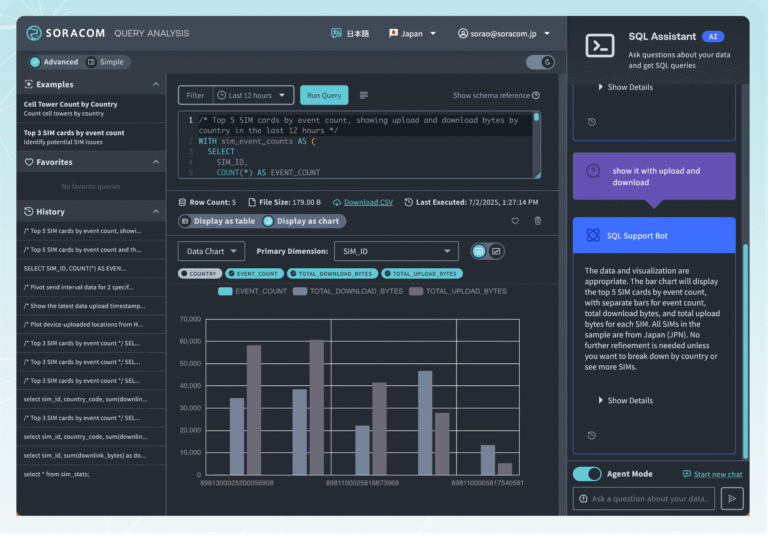768x535 pixels.
Task: Open Top 3 SIM cards by event count example
Action: 91,137
